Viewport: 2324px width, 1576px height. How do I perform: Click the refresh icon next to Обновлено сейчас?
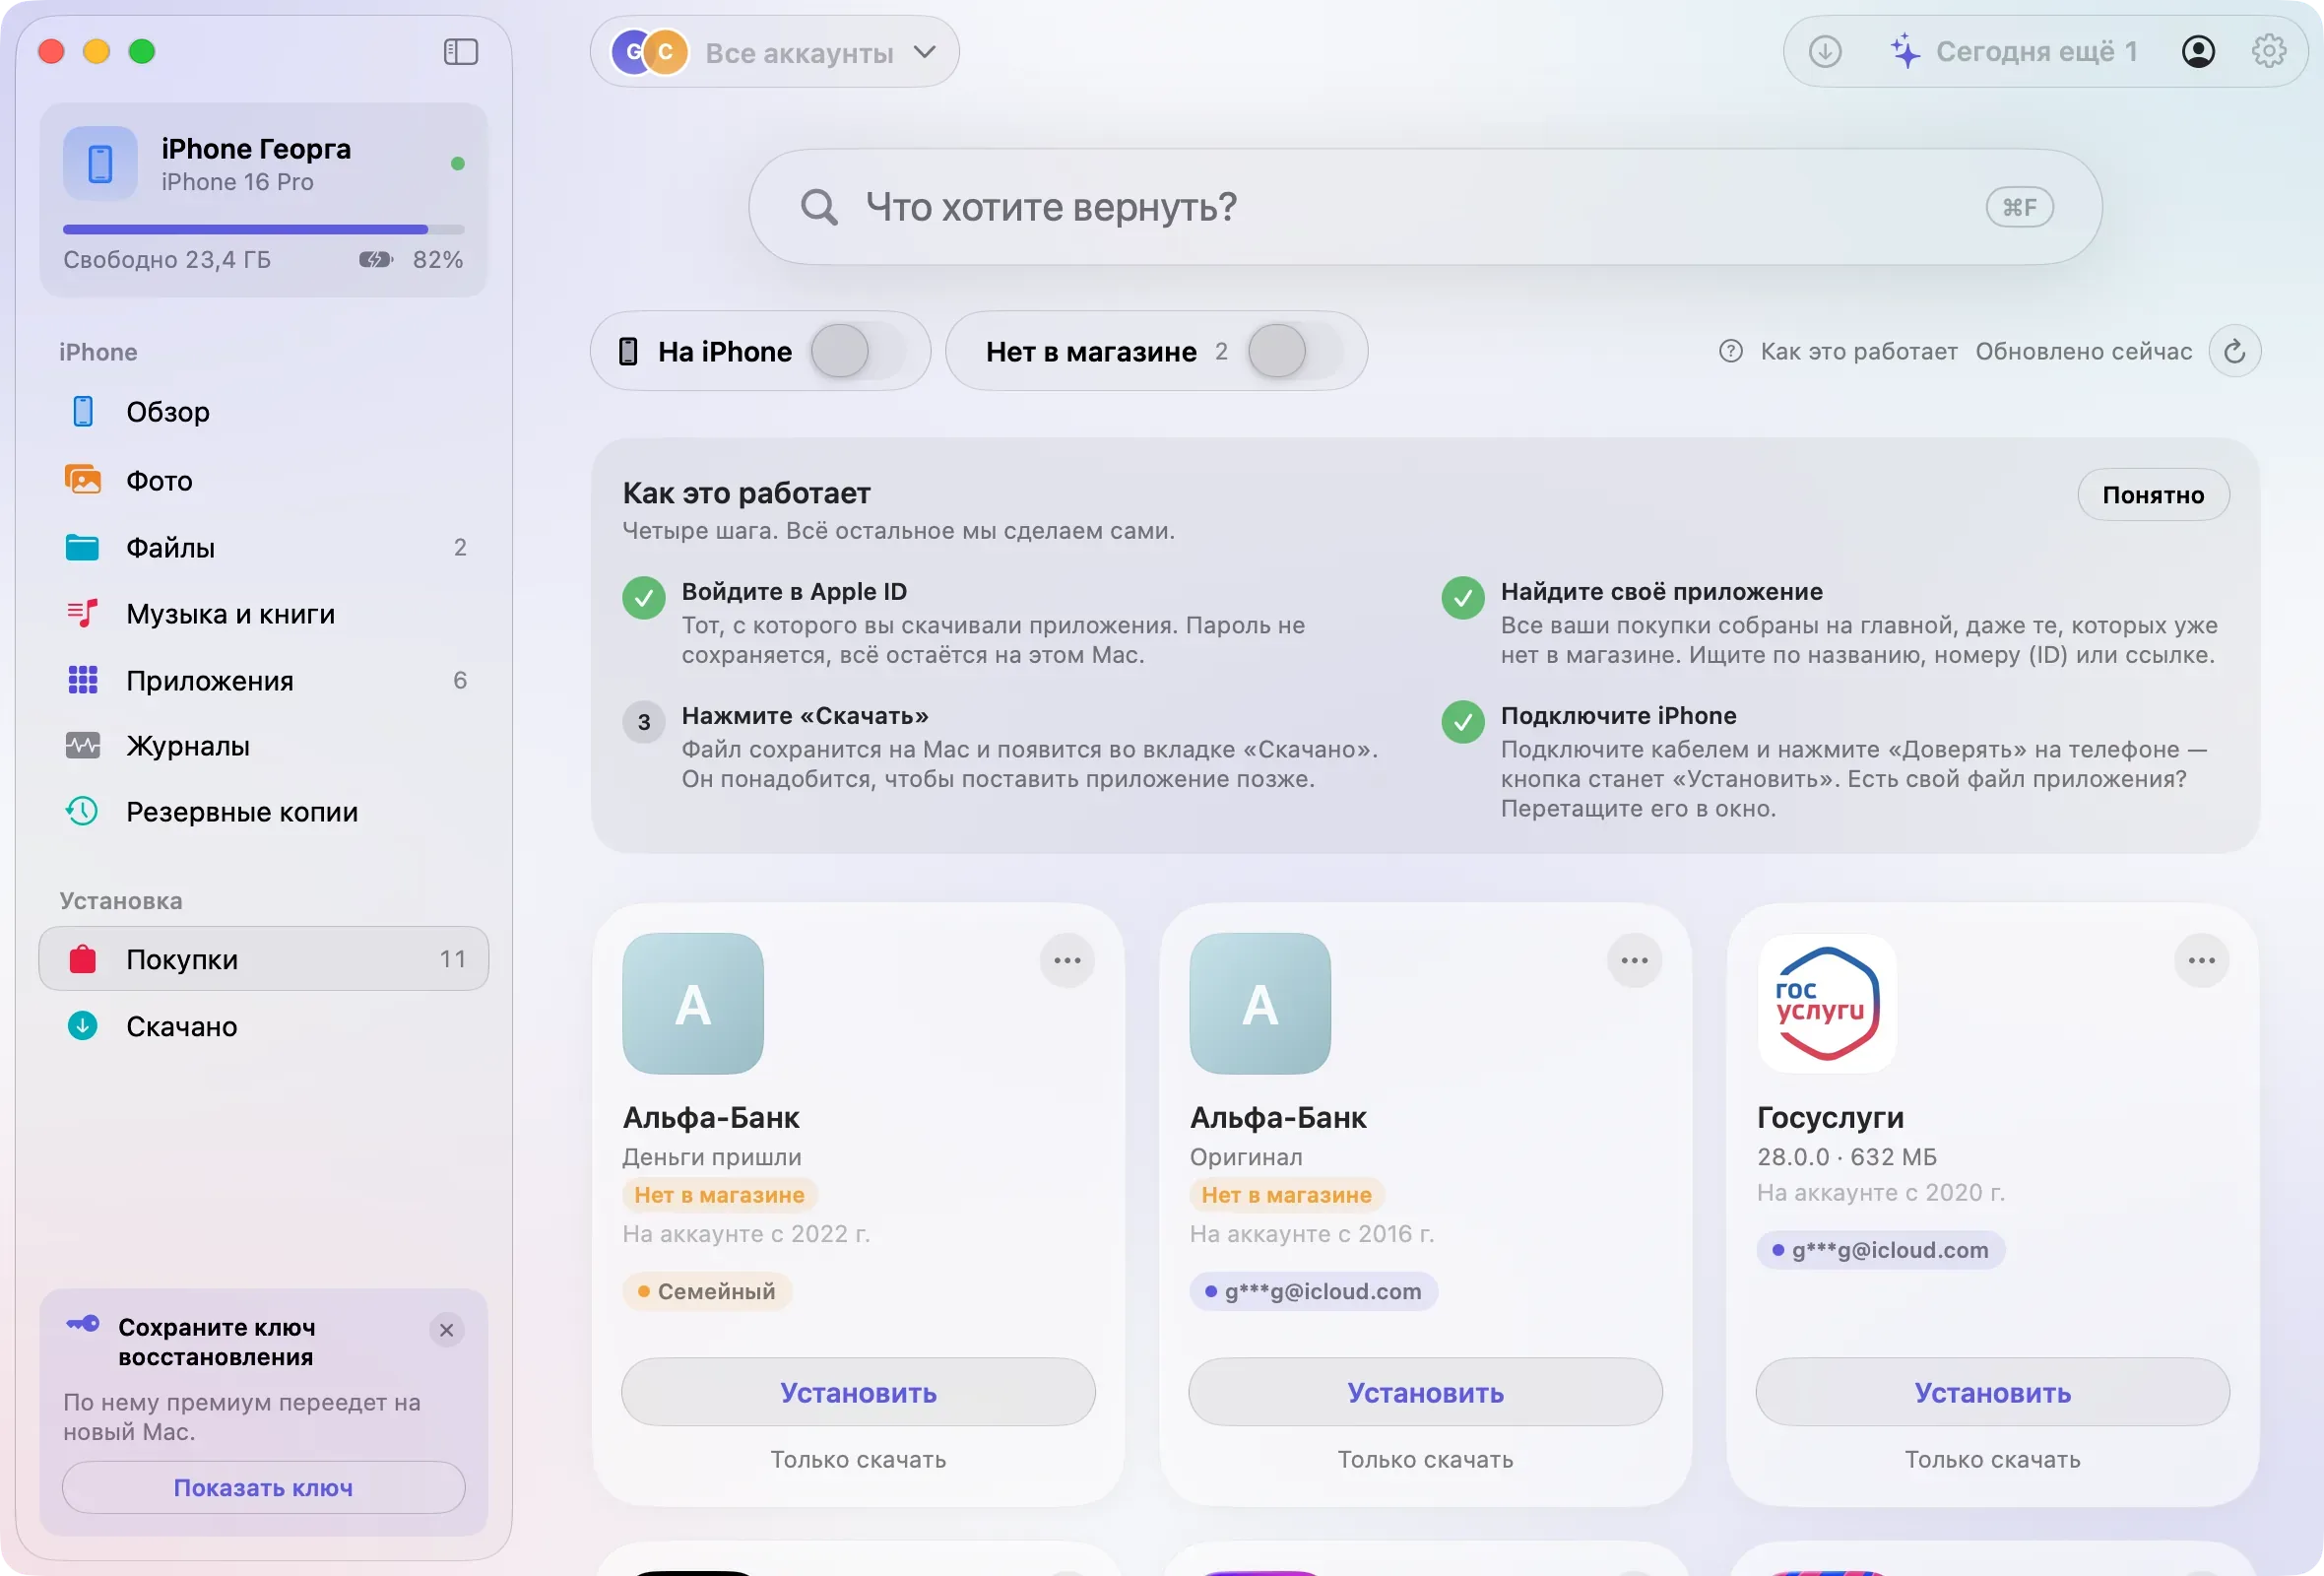[x=2235, y=351]
